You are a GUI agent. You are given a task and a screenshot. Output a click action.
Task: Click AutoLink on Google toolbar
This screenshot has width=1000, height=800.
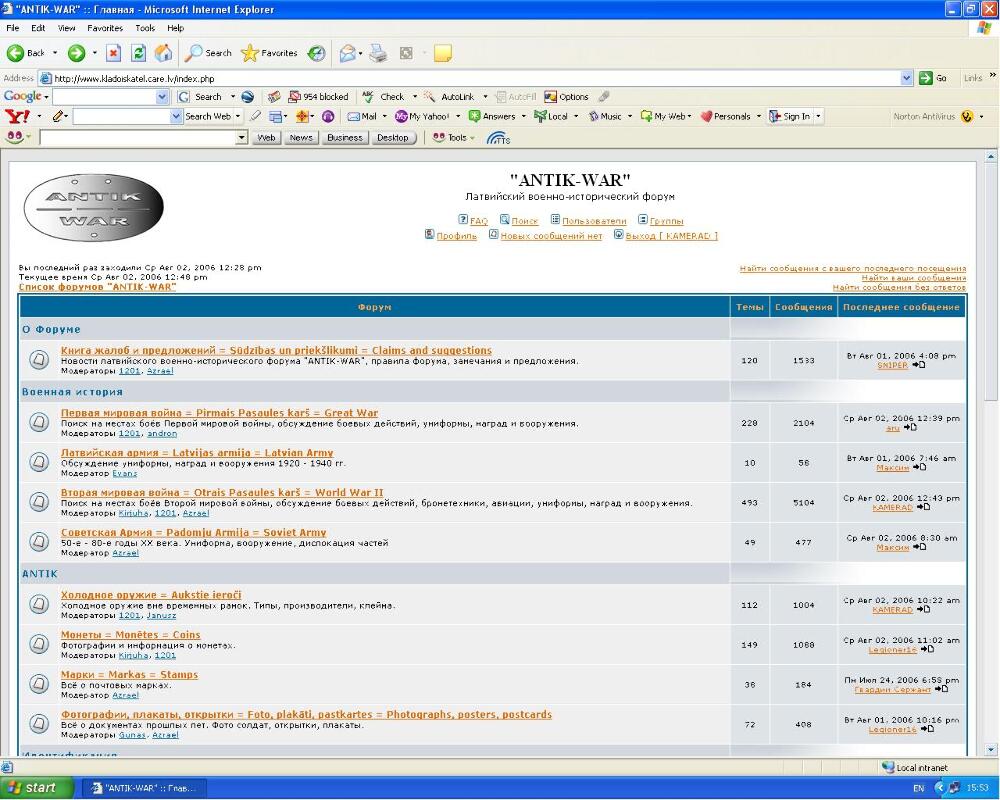450,96
